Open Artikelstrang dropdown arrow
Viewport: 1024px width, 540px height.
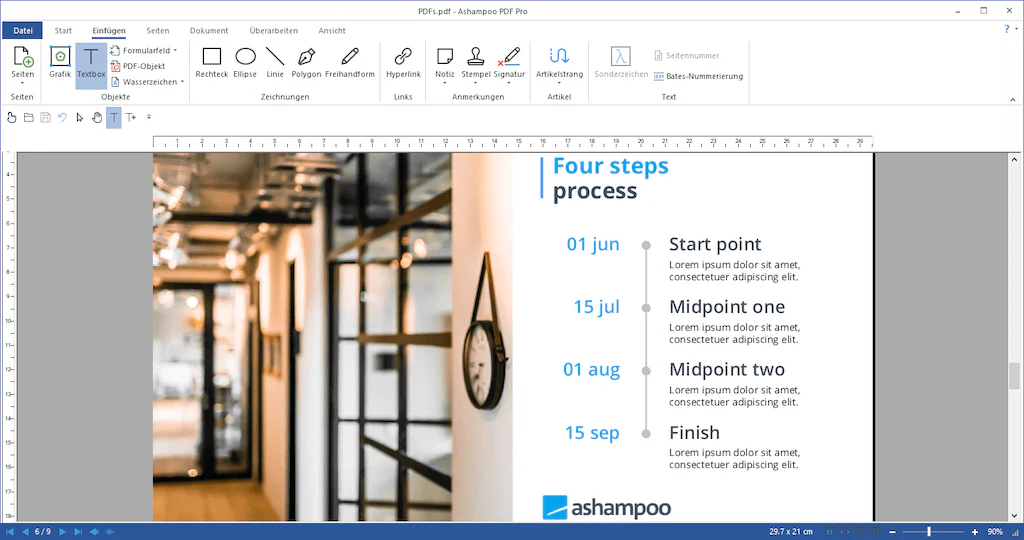(x=559, y=83)
